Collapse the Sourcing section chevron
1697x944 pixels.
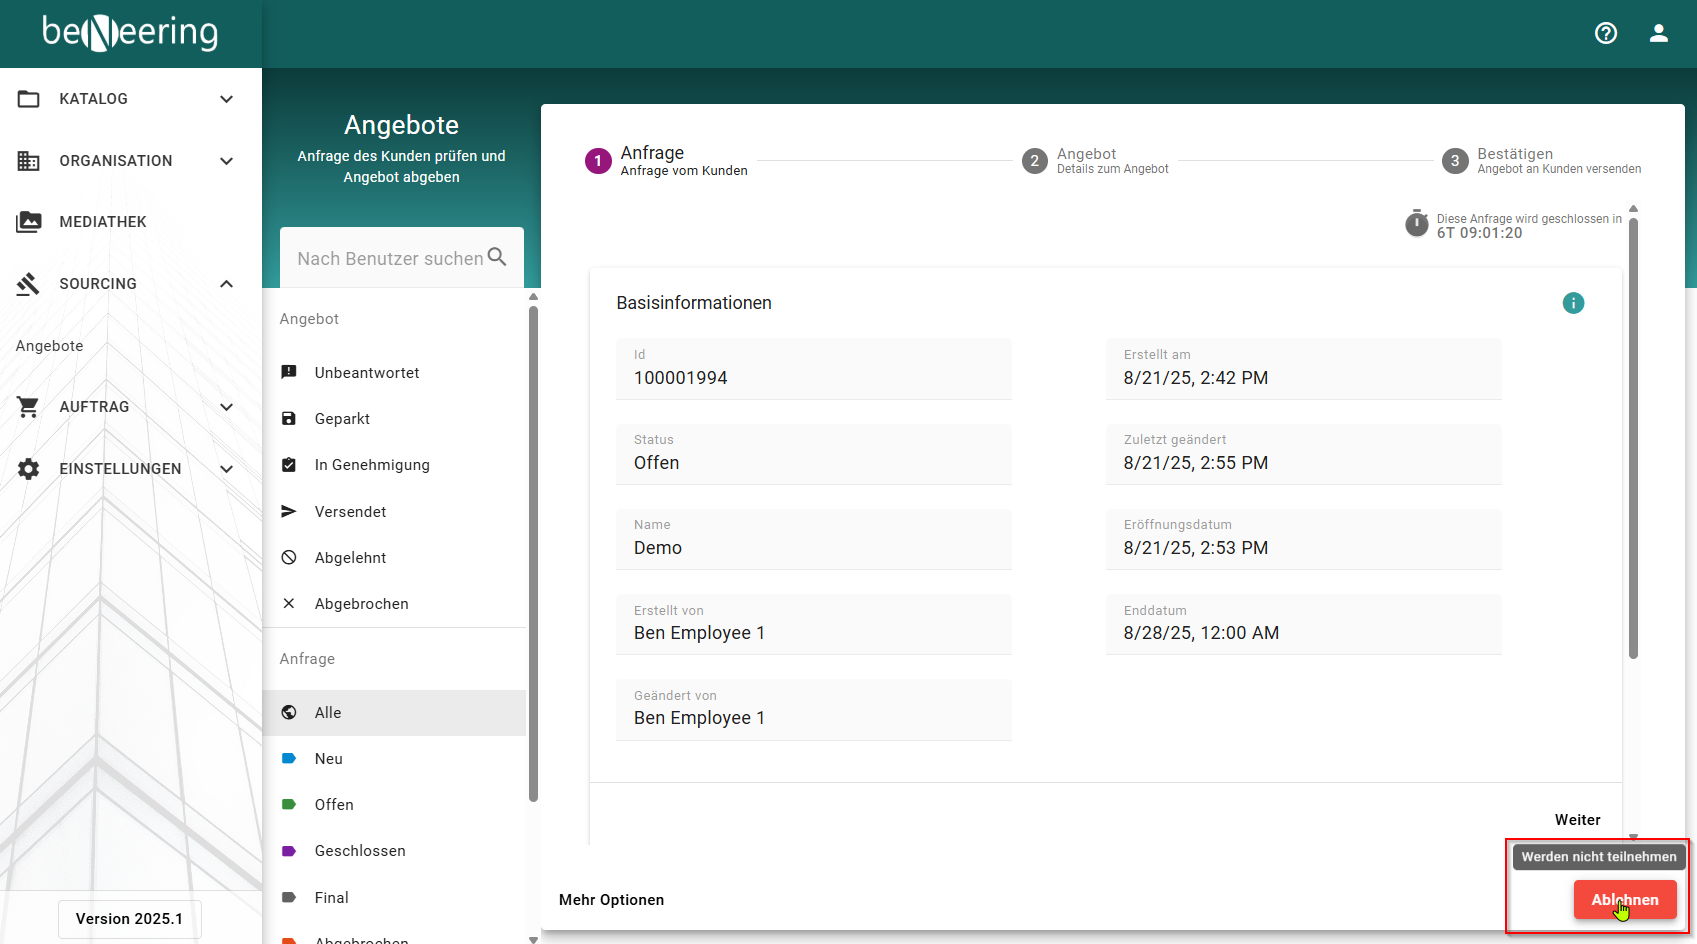coord(227,284)
